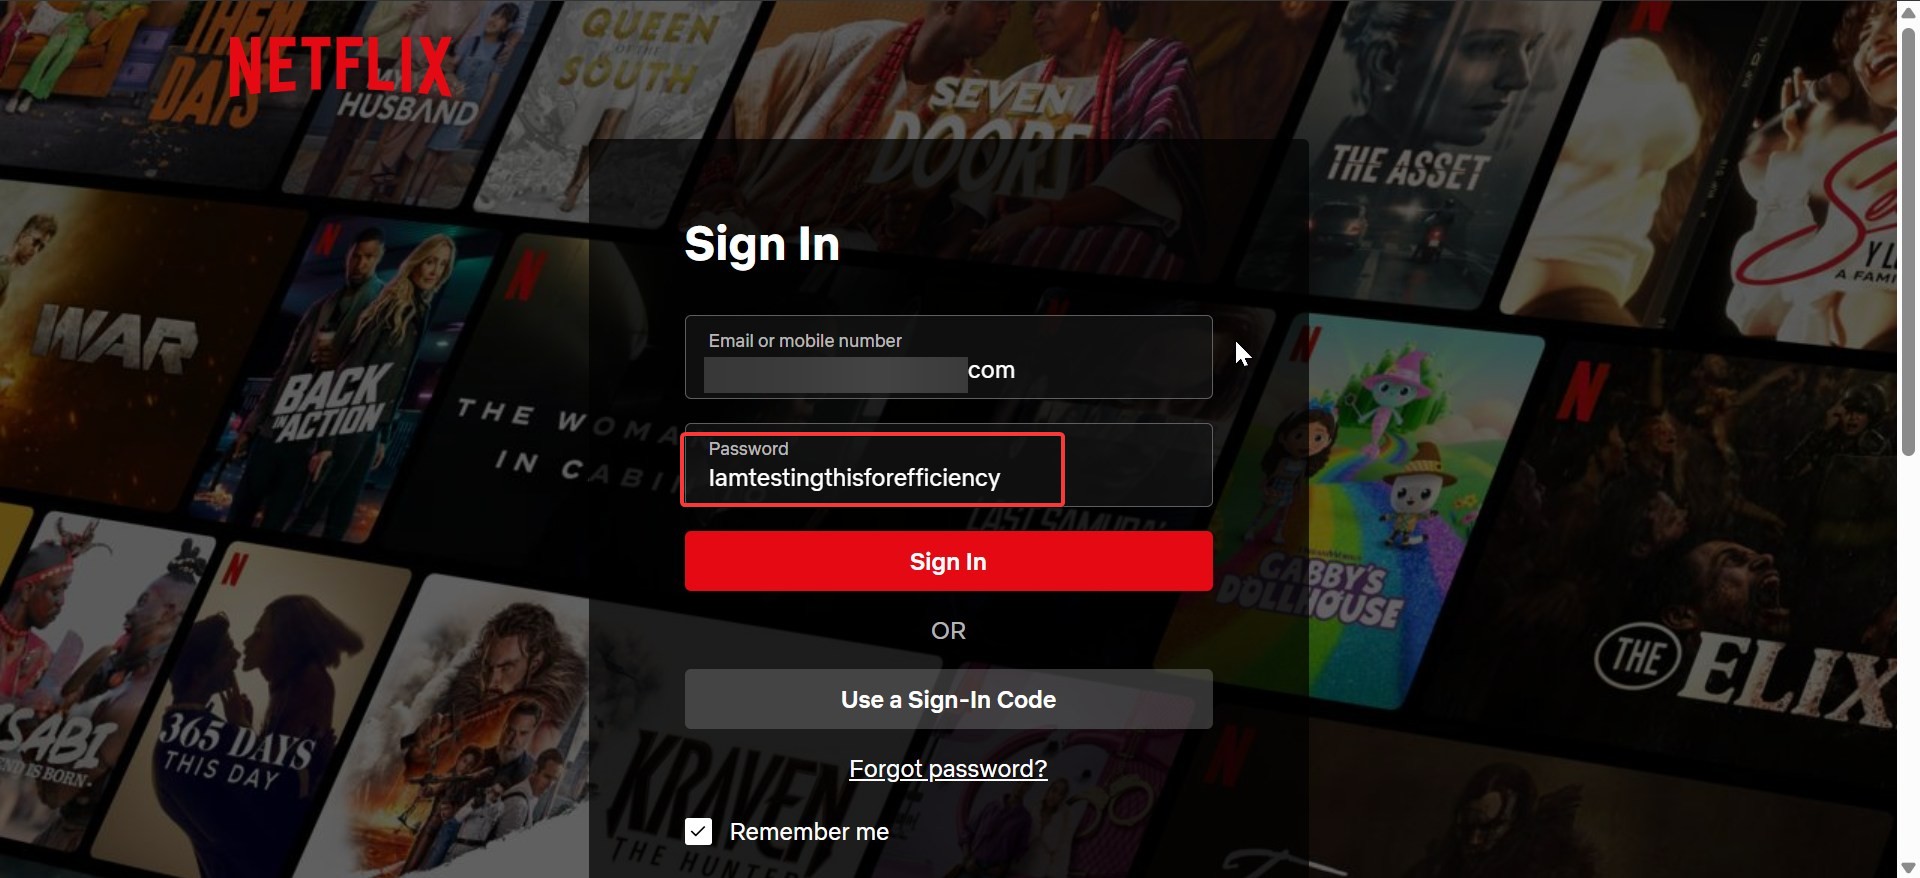Open the Forgot password link

pos(948,768)
